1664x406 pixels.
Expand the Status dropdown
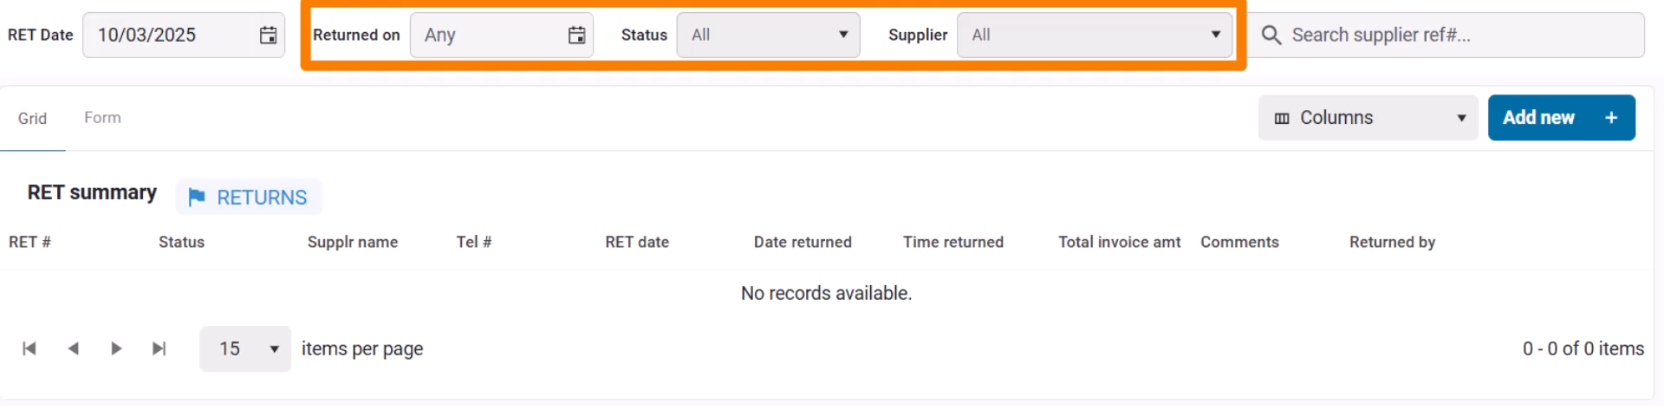pos(768,35)
